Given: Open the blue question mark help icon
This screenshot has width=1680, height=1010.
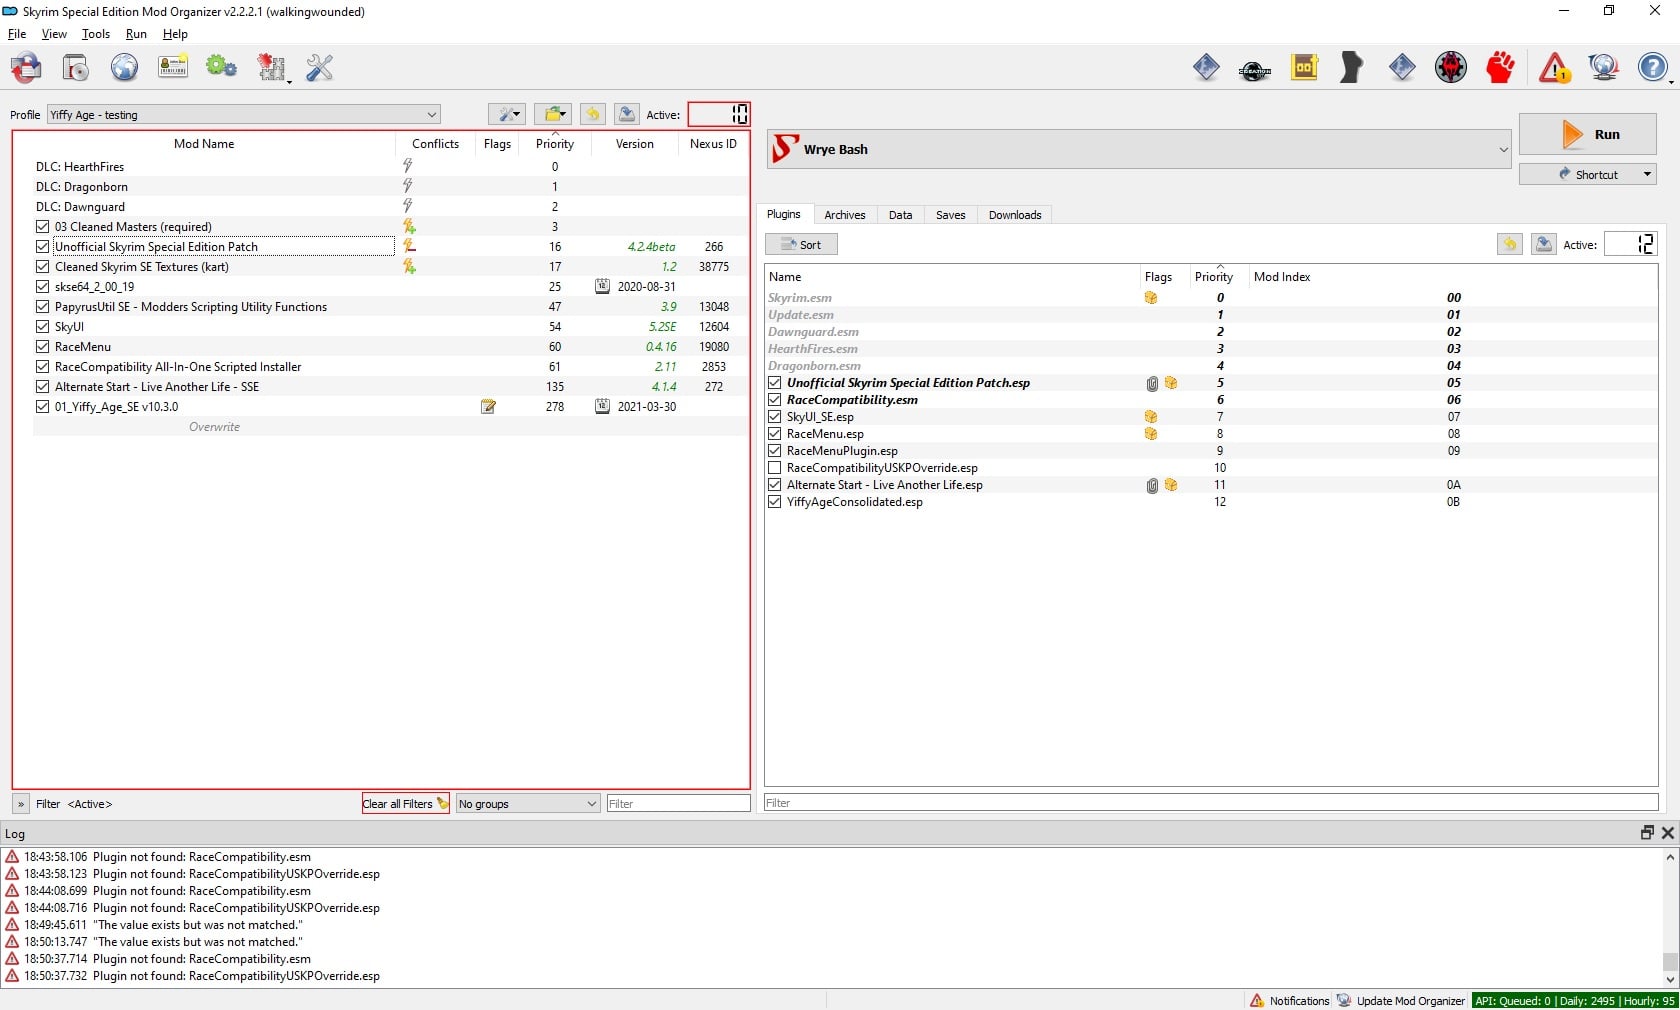Looking at the screenshot, I should 1653,68.
